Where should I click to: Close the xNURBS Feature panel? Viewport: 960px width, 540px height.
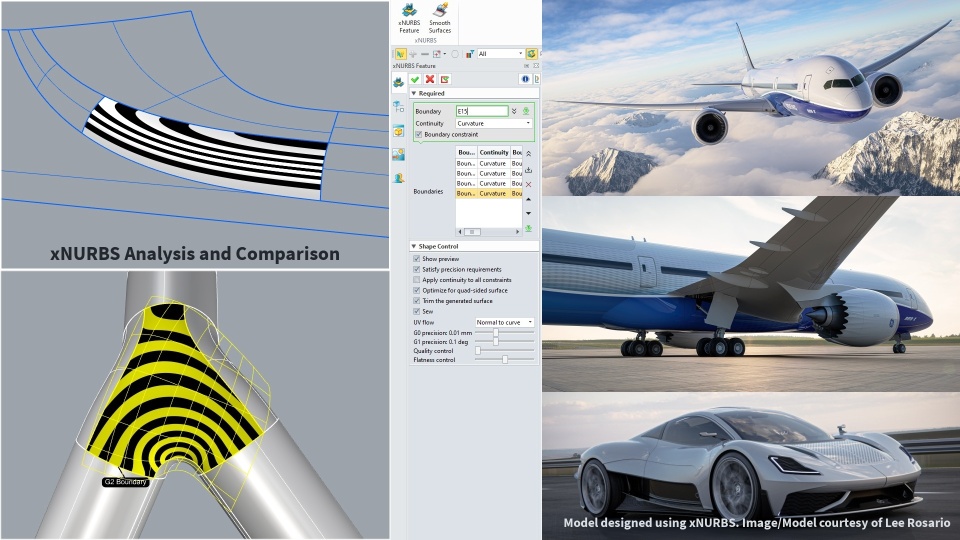(x=536, y=66)
